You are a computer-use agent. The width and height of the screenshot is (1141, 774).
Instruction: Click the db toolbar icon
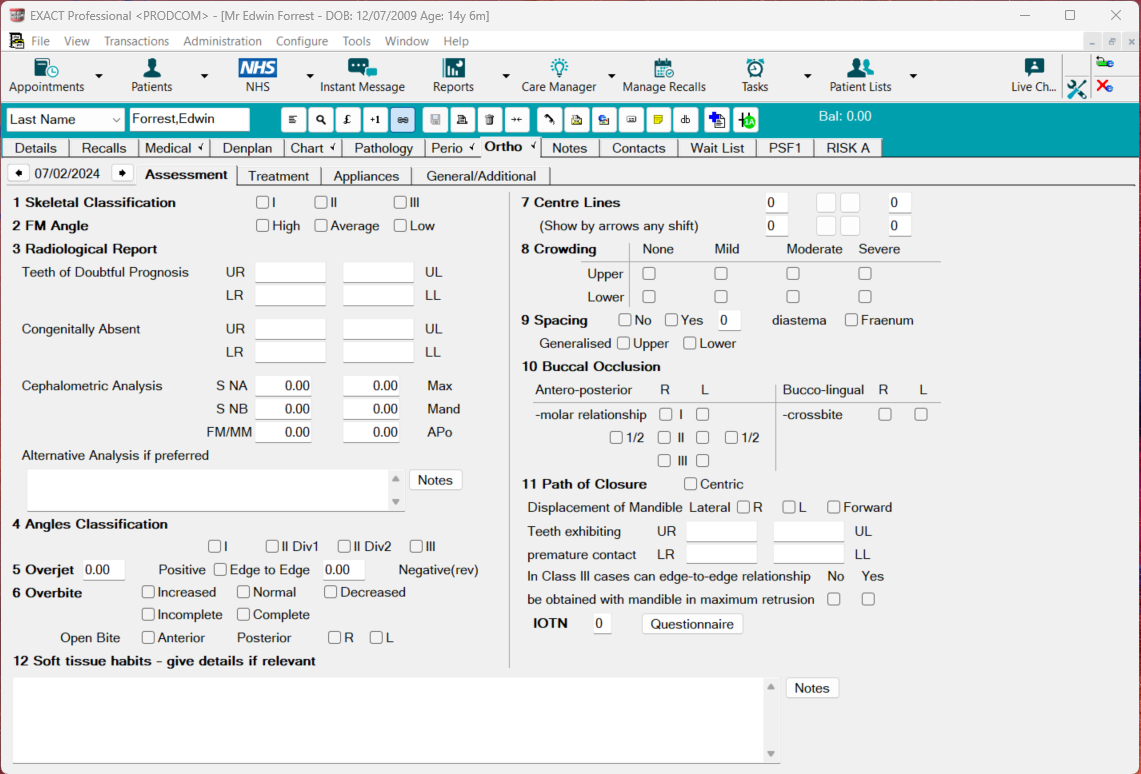(686, 119)
